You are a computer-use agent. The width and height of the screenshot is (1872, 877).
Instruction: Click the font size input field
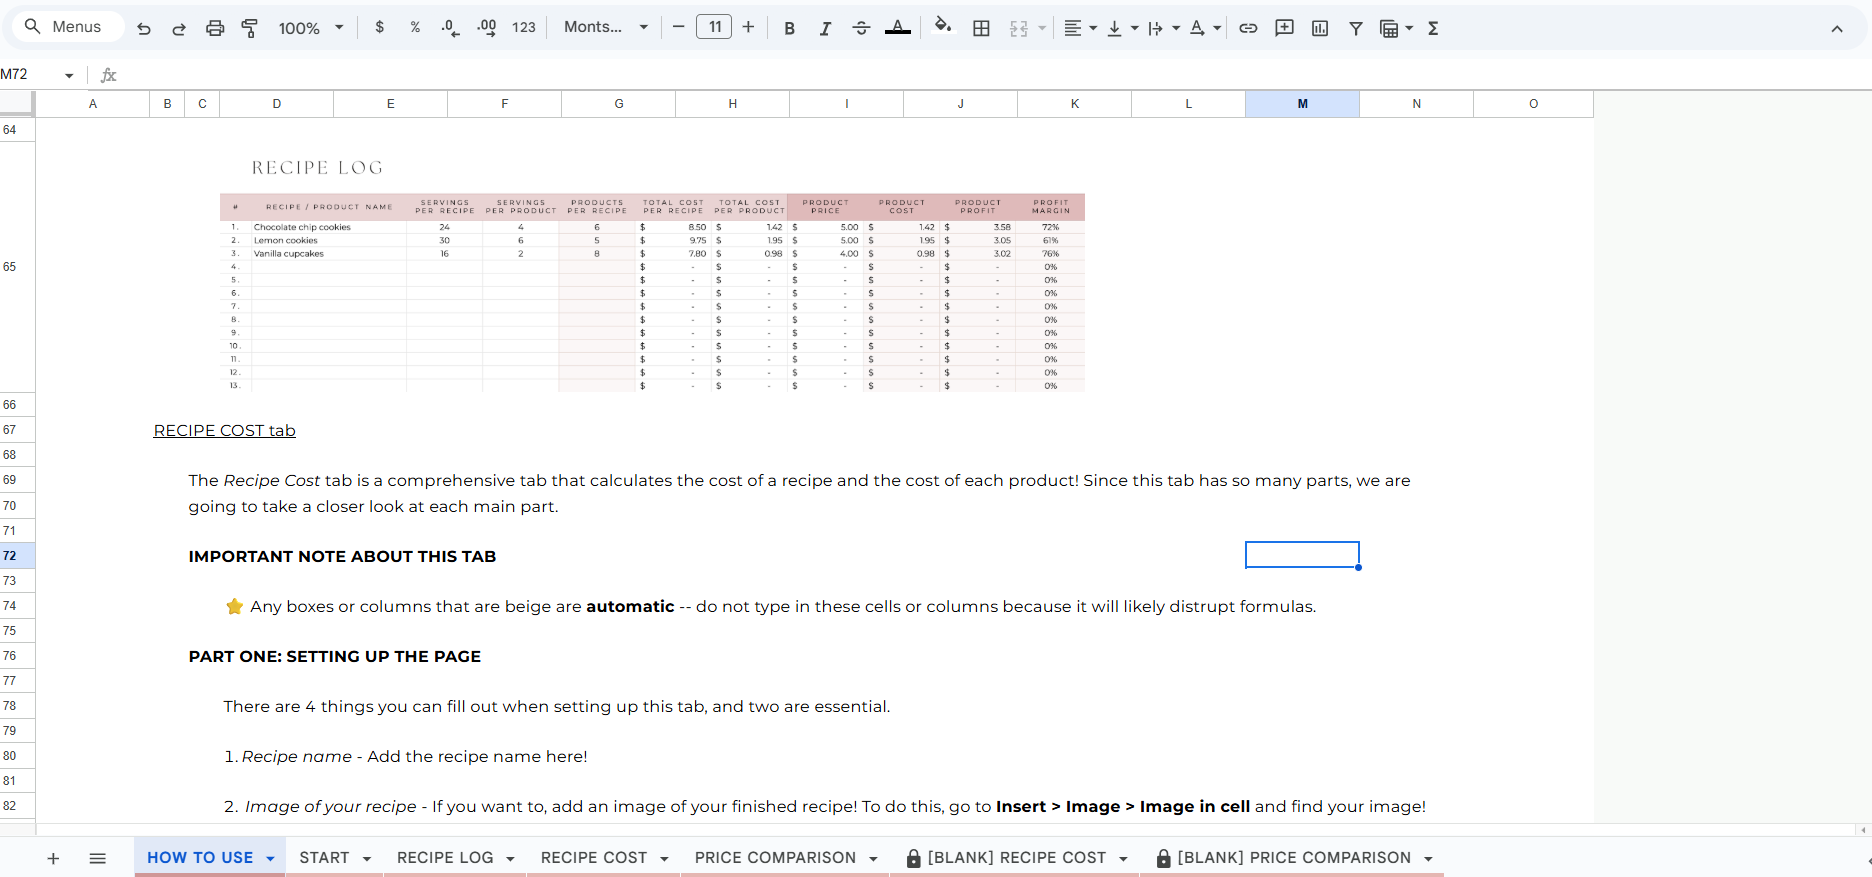pos(714,27)
